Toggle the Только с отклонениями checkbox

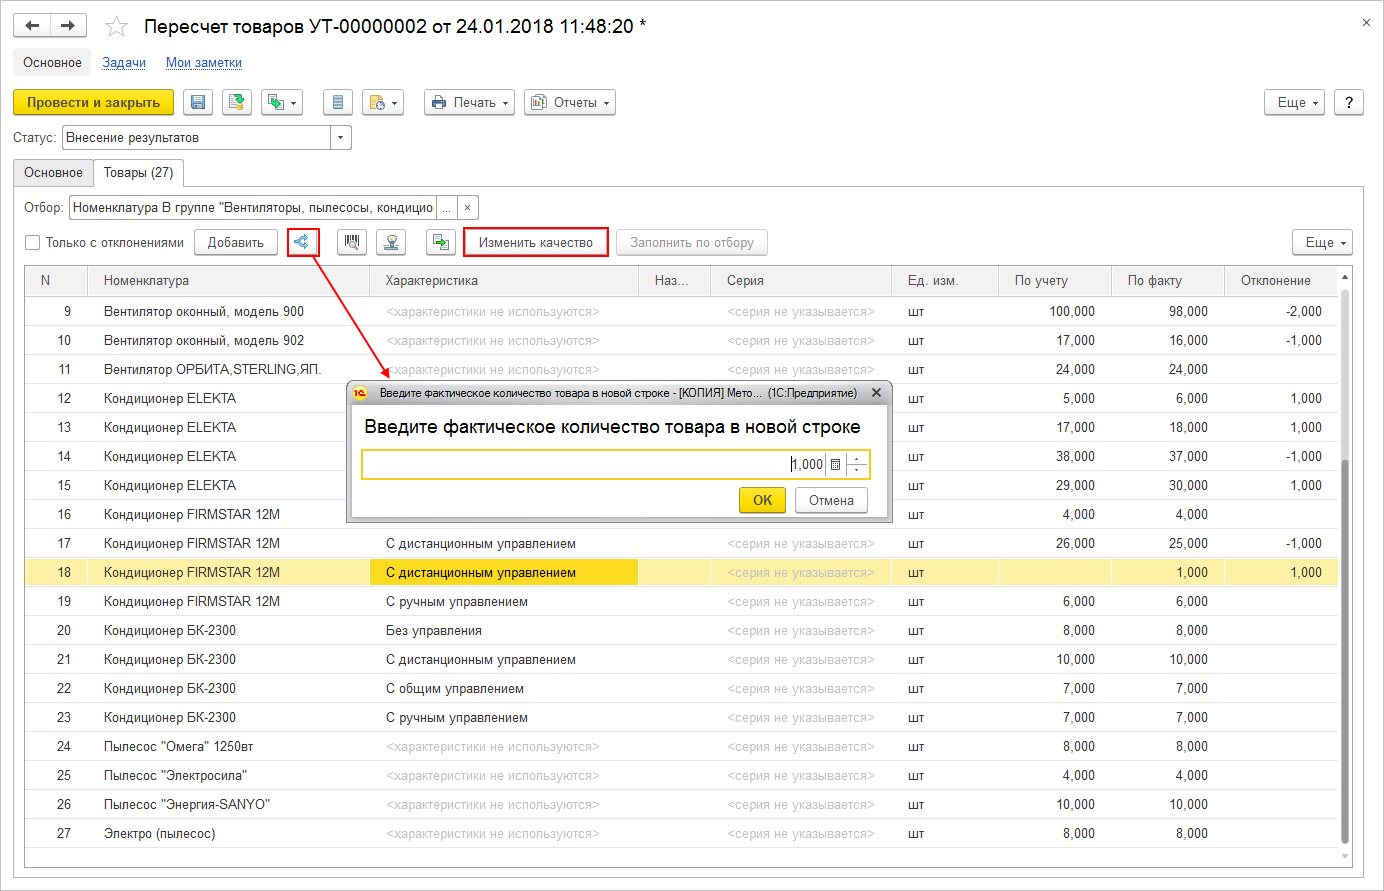coord(33,242)
